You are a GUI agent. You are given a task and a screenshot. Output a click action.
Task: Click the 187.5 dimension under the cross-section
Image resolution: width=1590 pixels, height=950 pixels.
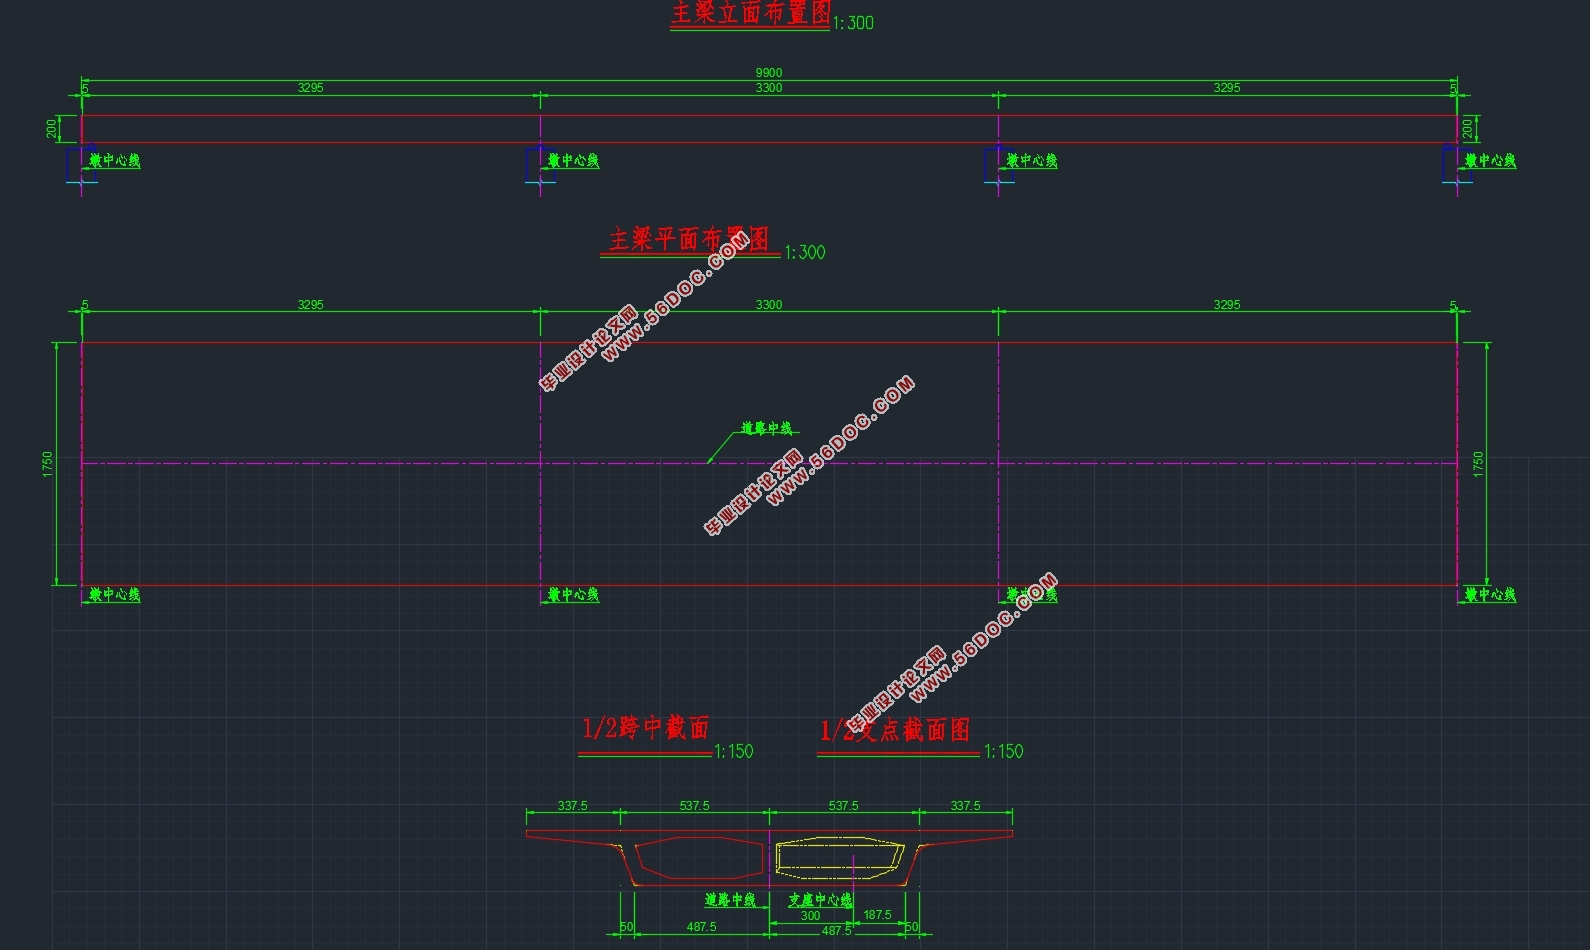tap(878, 915)
